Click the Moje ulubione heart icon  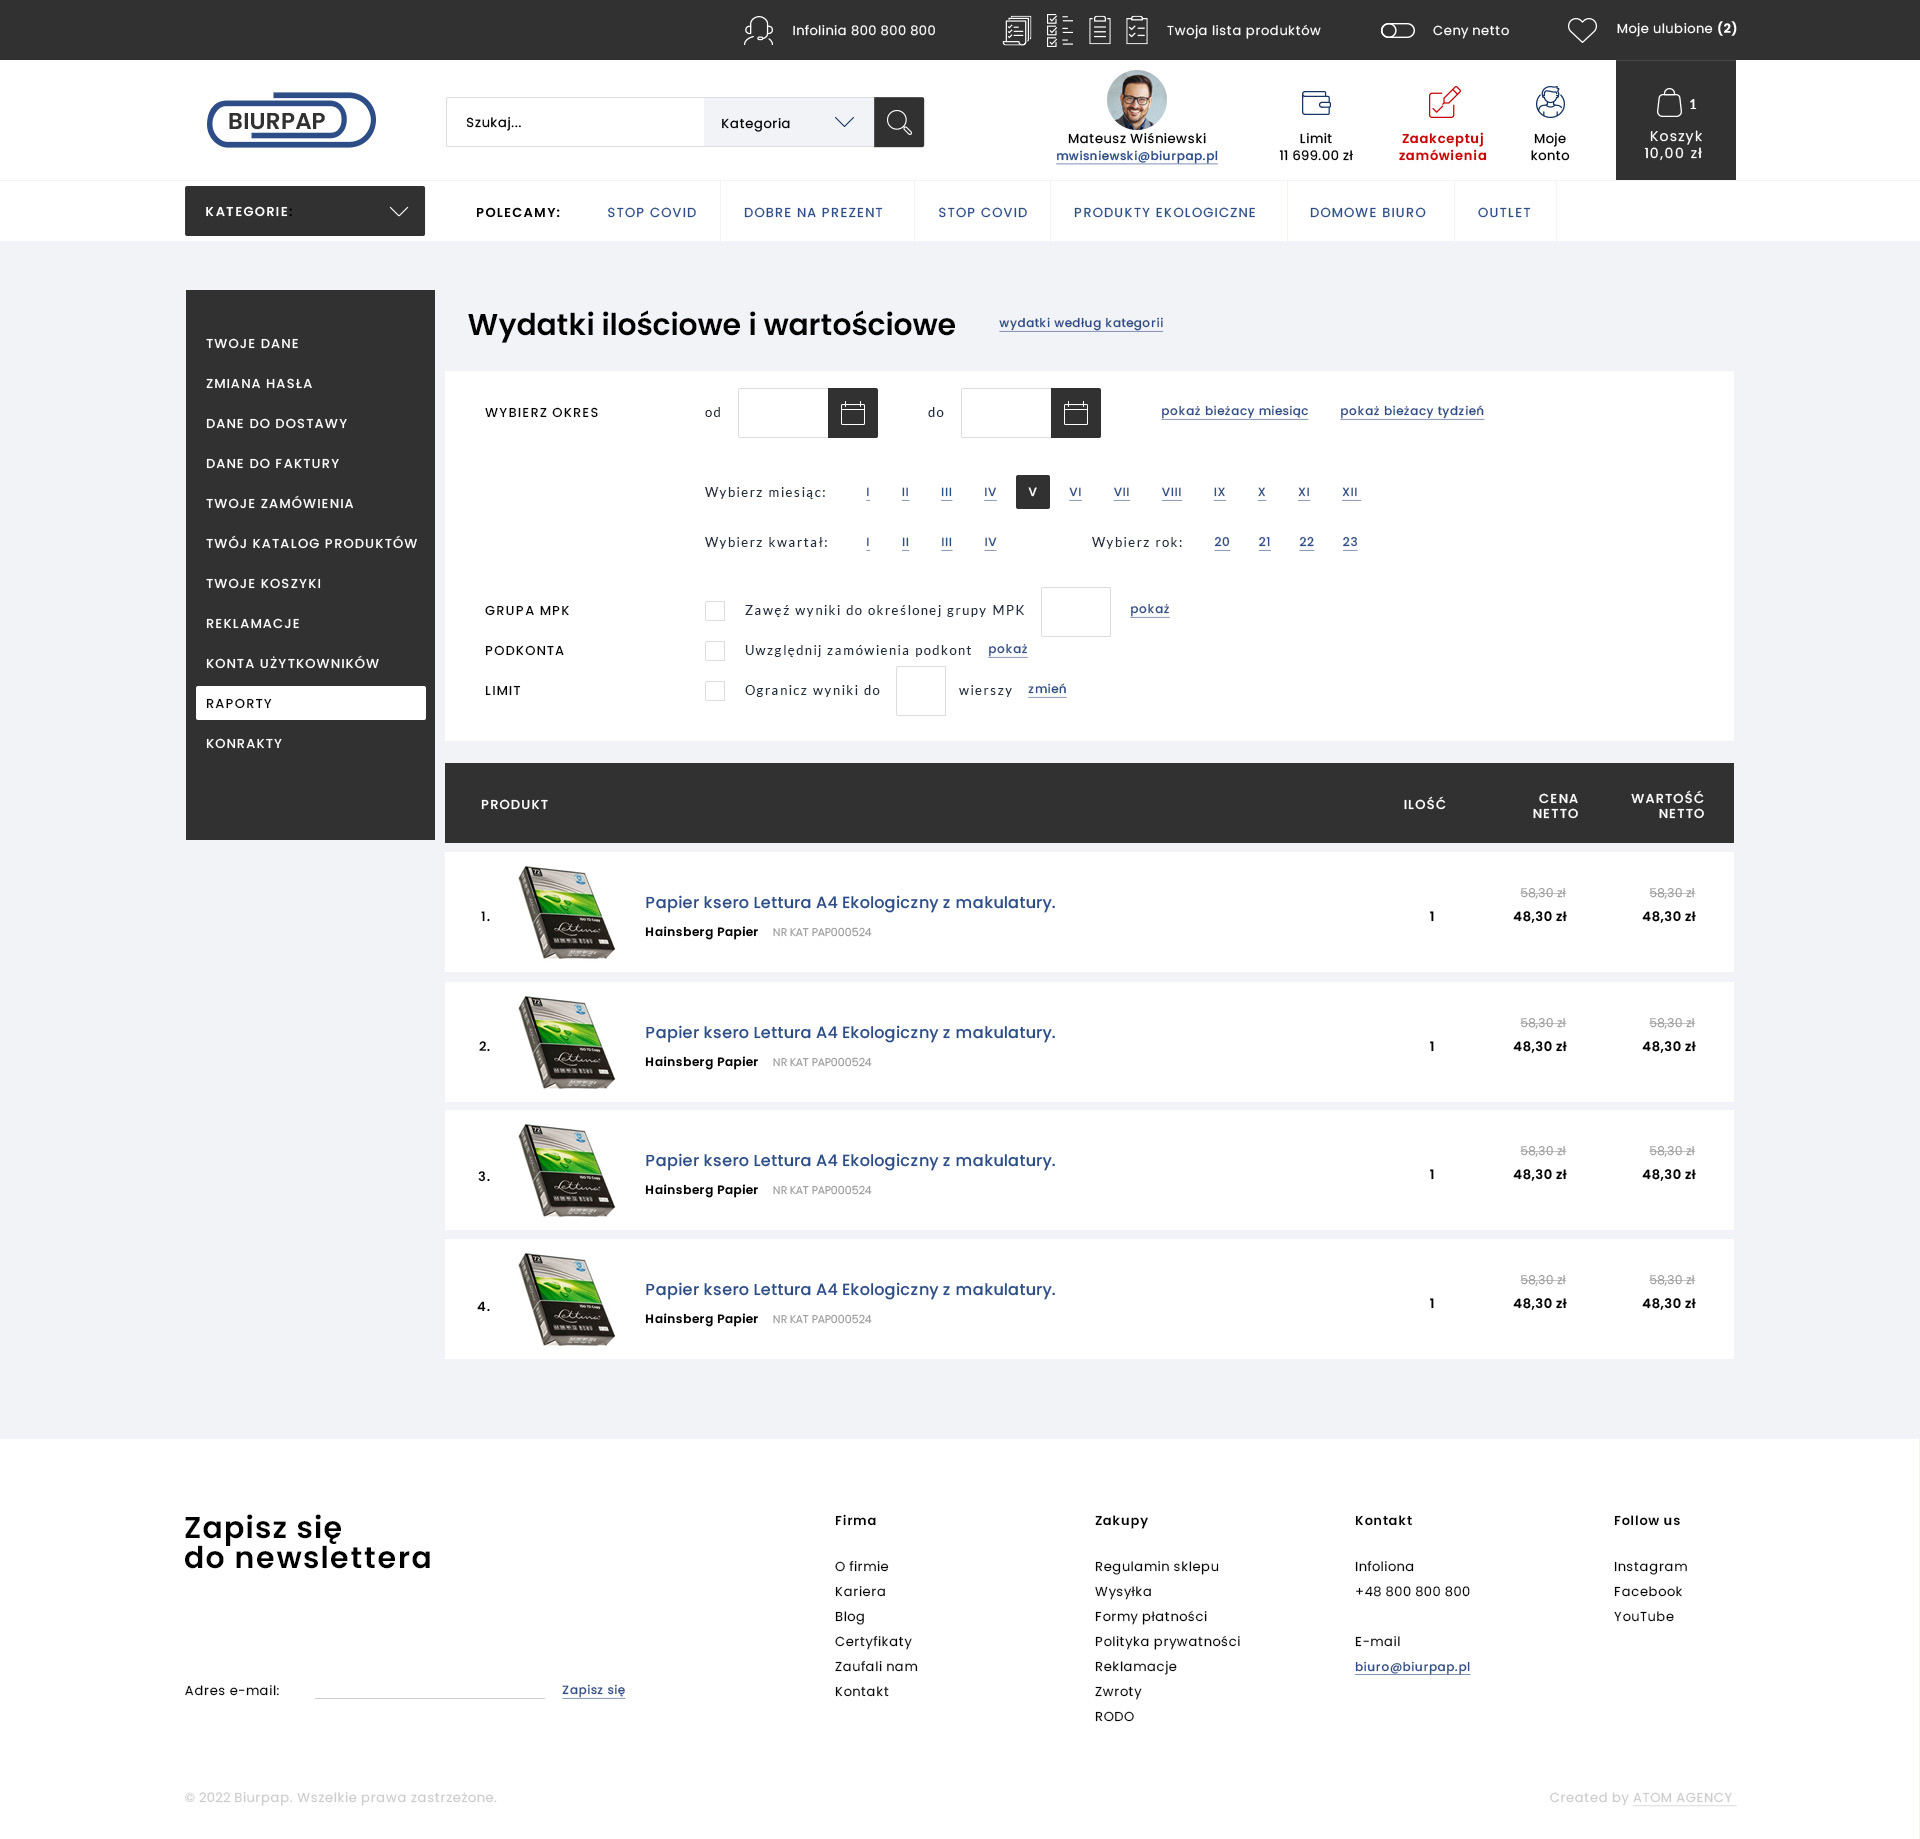1581,30
